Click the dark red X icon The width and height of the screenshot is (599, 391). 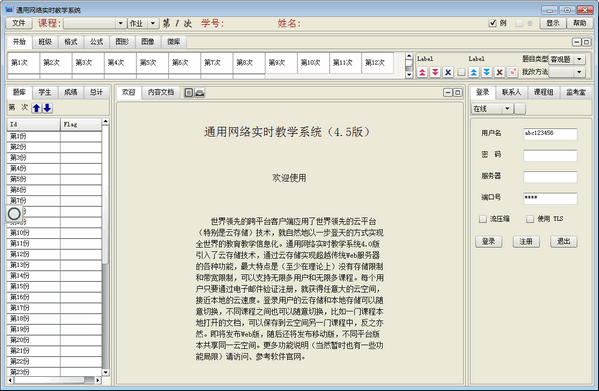click(x=499, y=72)
